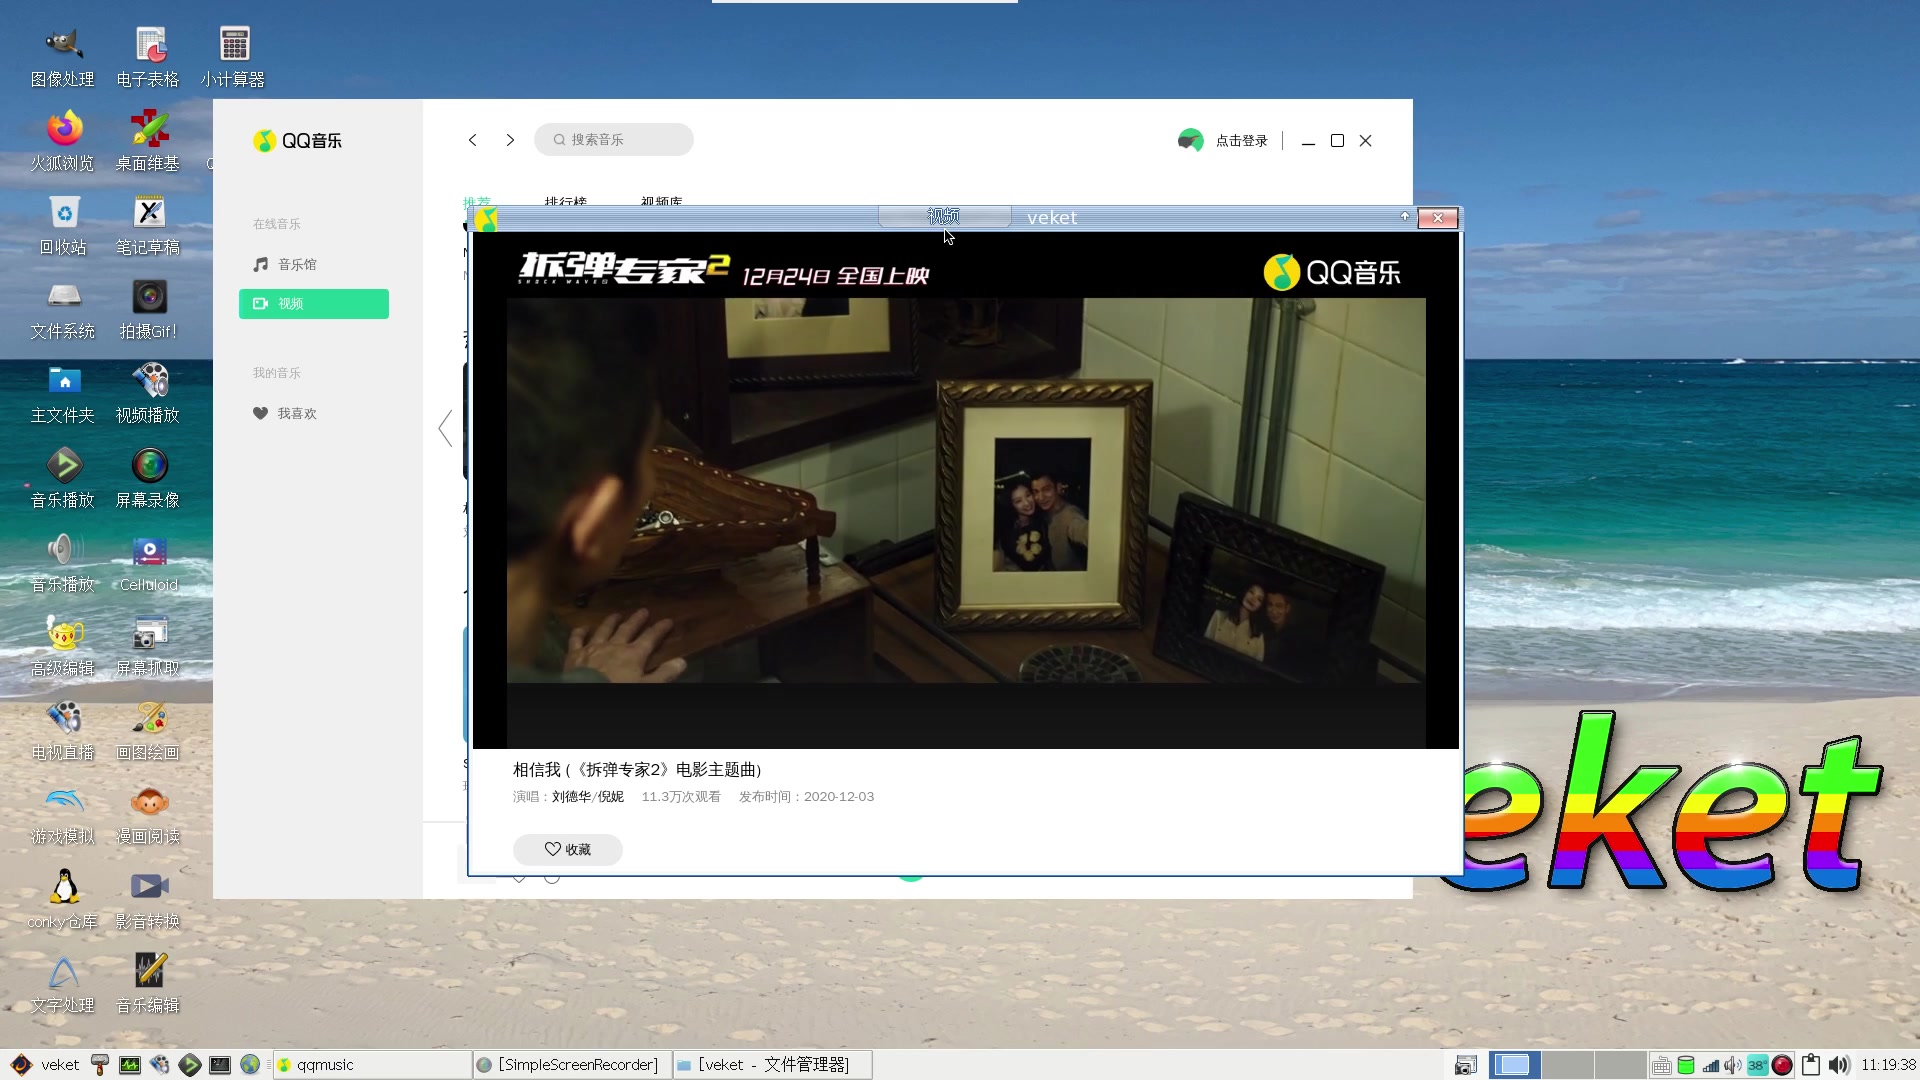Switch to the second virtual desktop
The image size is (1920, 1080).
click(x=1567, y=1064)
